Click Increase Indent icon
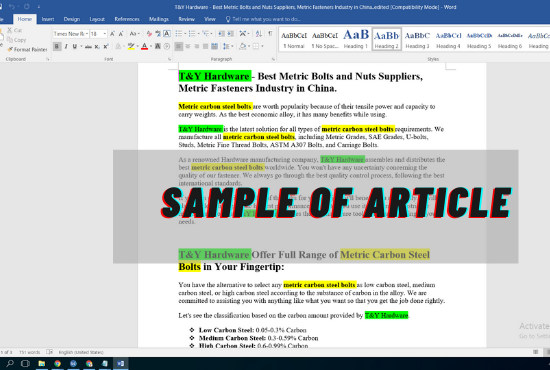 pyautogui.click(x=230, y=34)
